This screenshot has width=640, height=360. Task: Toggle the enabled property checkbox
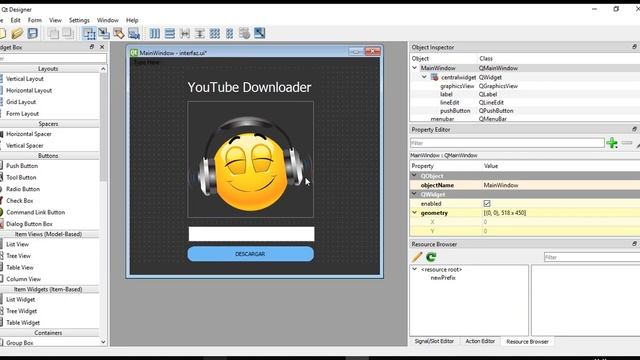pyautogui.click(x=487, y=203)
